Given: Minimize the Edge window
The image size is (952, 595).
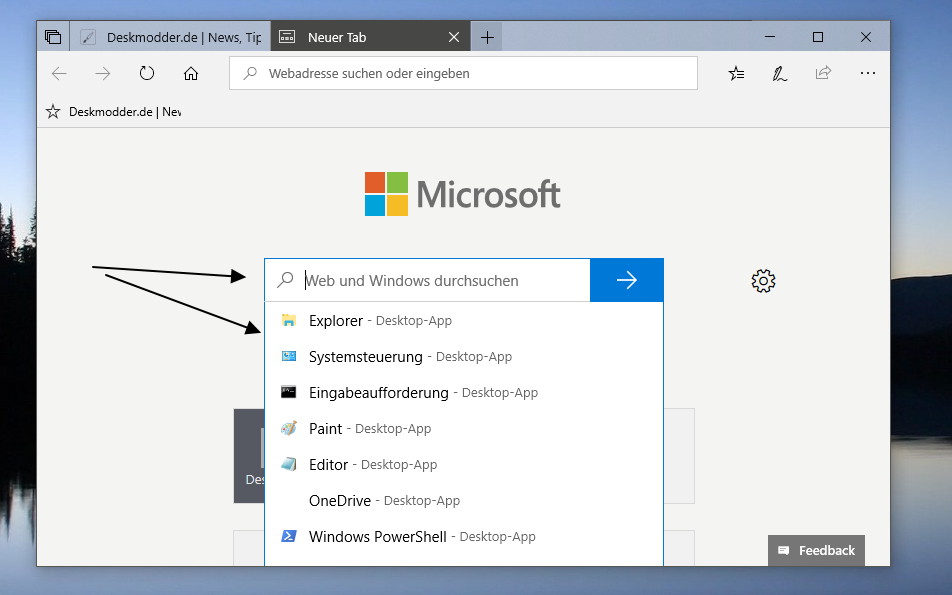Looking at the screenshot, I should coord(770,37).
